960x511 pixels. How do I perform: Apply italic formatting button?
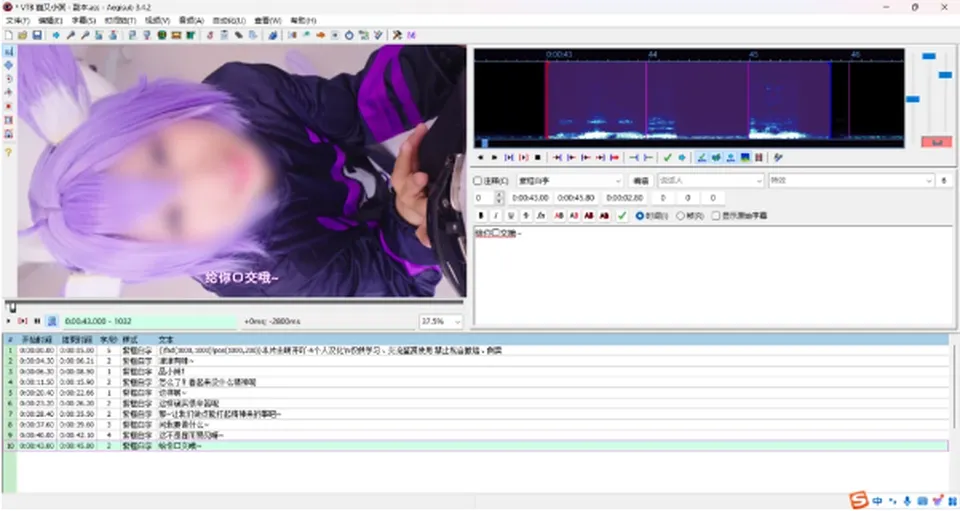(496, 215)
